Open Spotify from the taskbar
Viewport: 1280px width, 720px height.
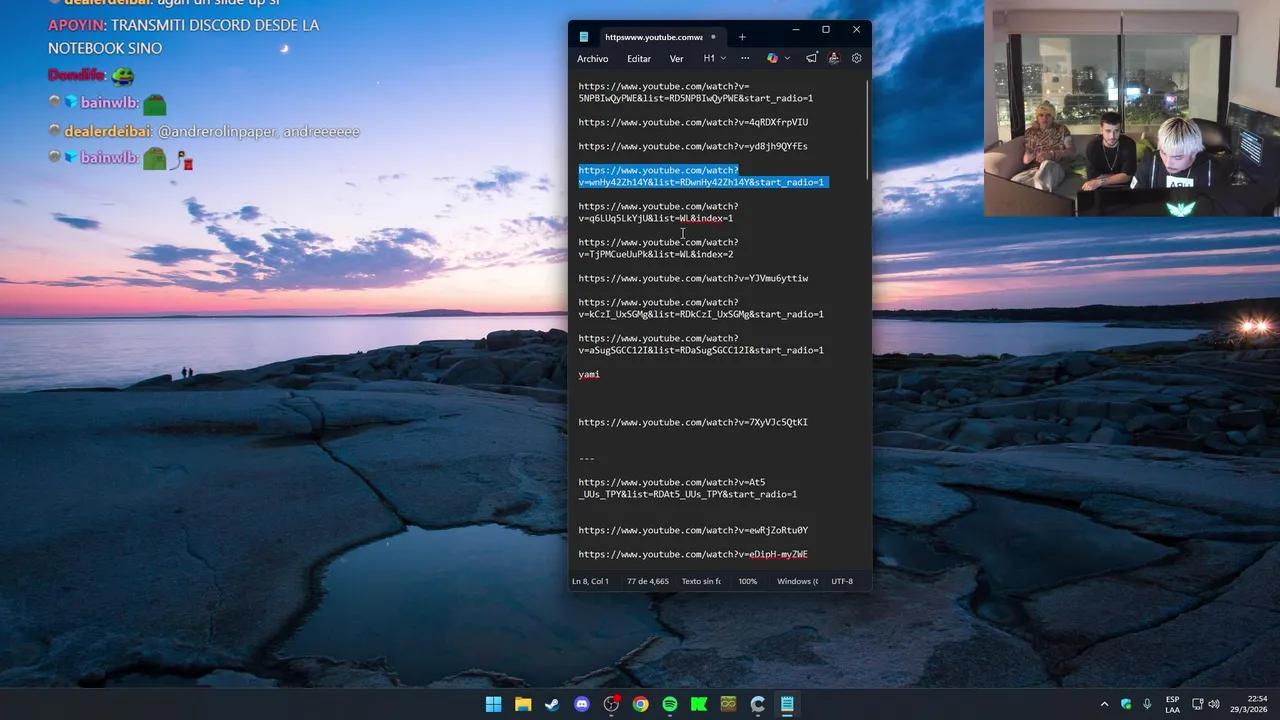[670, 704]
